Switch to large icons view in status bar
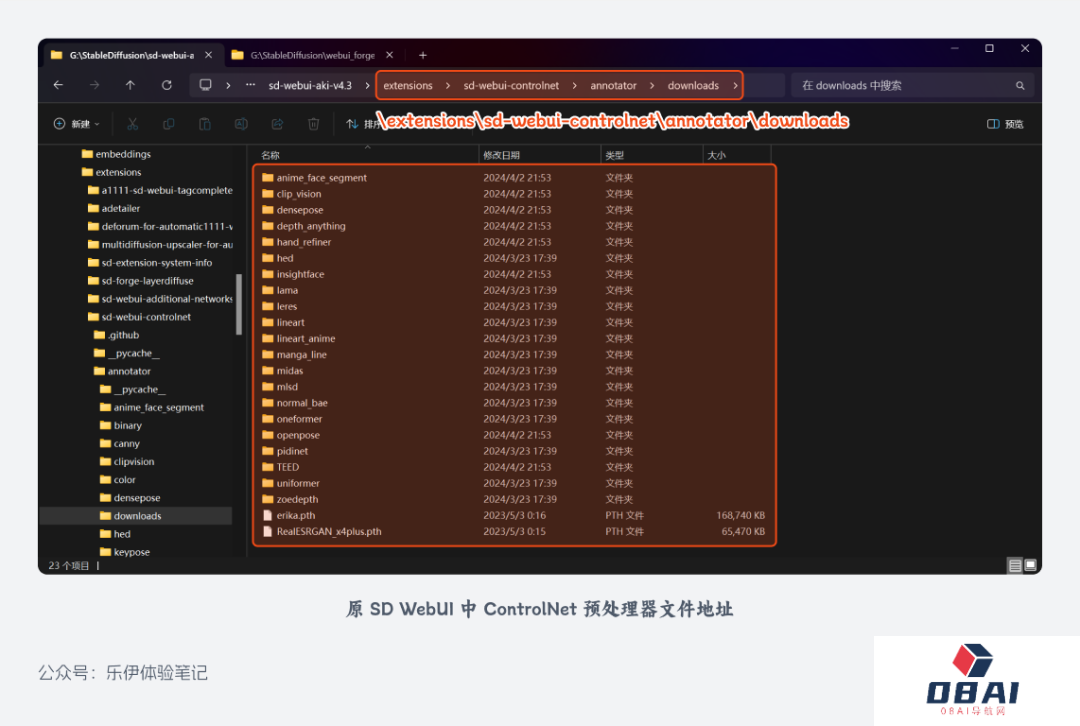The image size is (1080, 726). coord(1030,566)
